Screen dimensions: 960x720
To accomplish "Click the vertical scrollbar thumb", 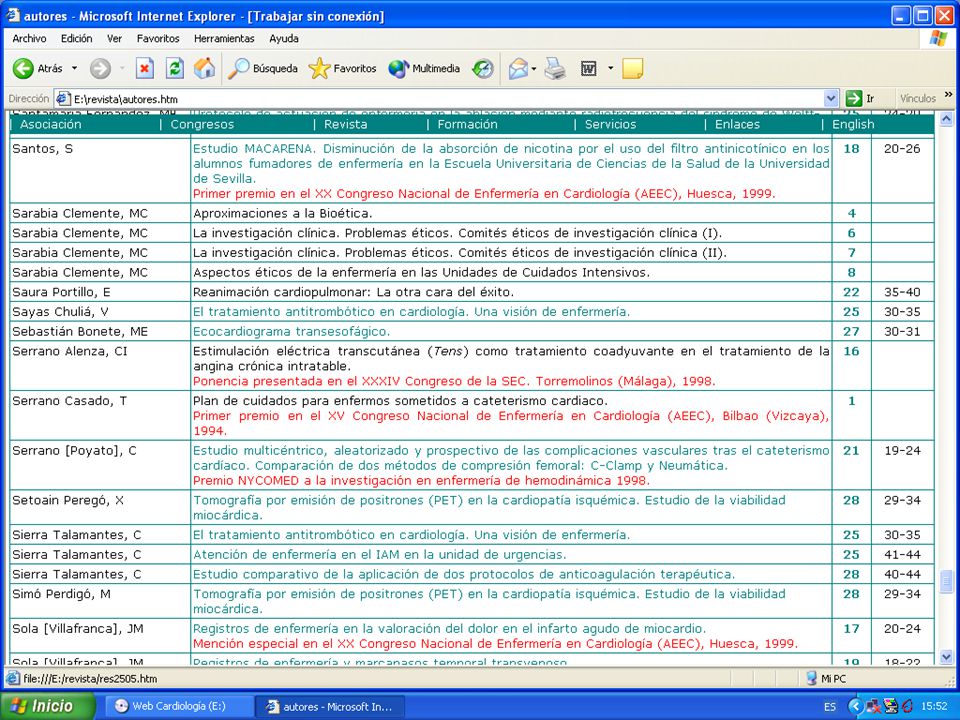I will pyautogui.click(x=947, y=581).
